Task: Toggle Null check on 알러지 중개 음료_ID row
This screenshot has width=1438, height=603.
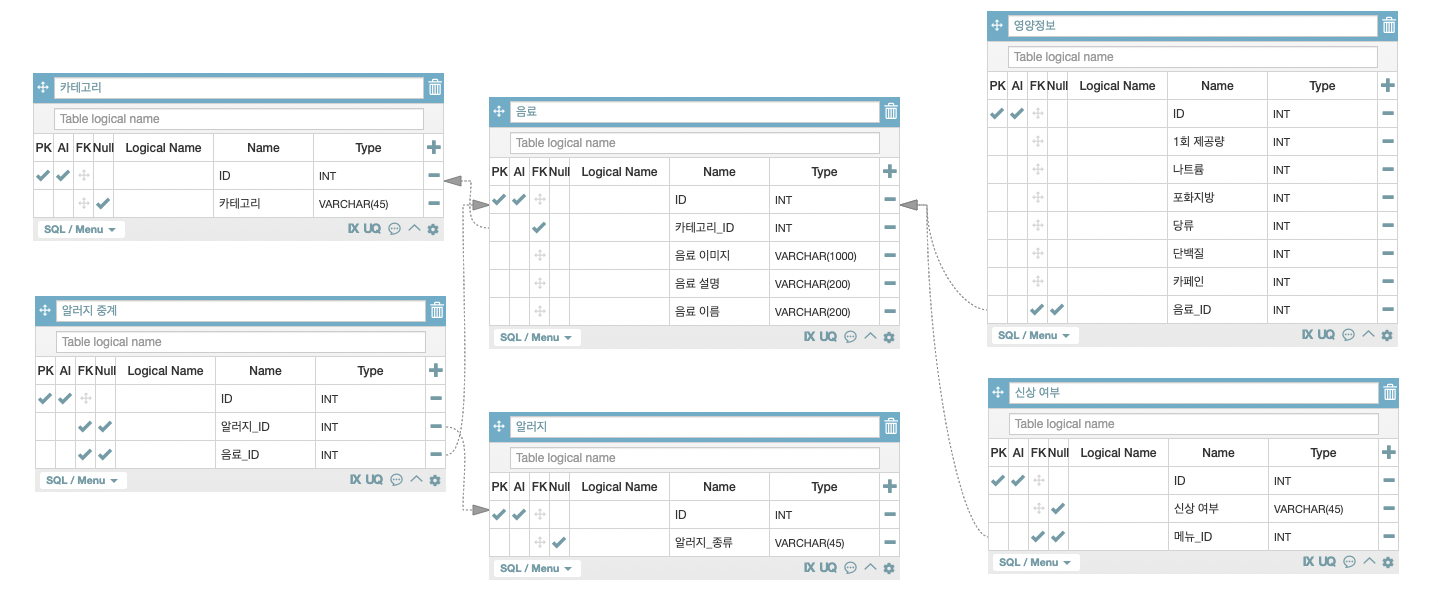Action: point(105,455)
